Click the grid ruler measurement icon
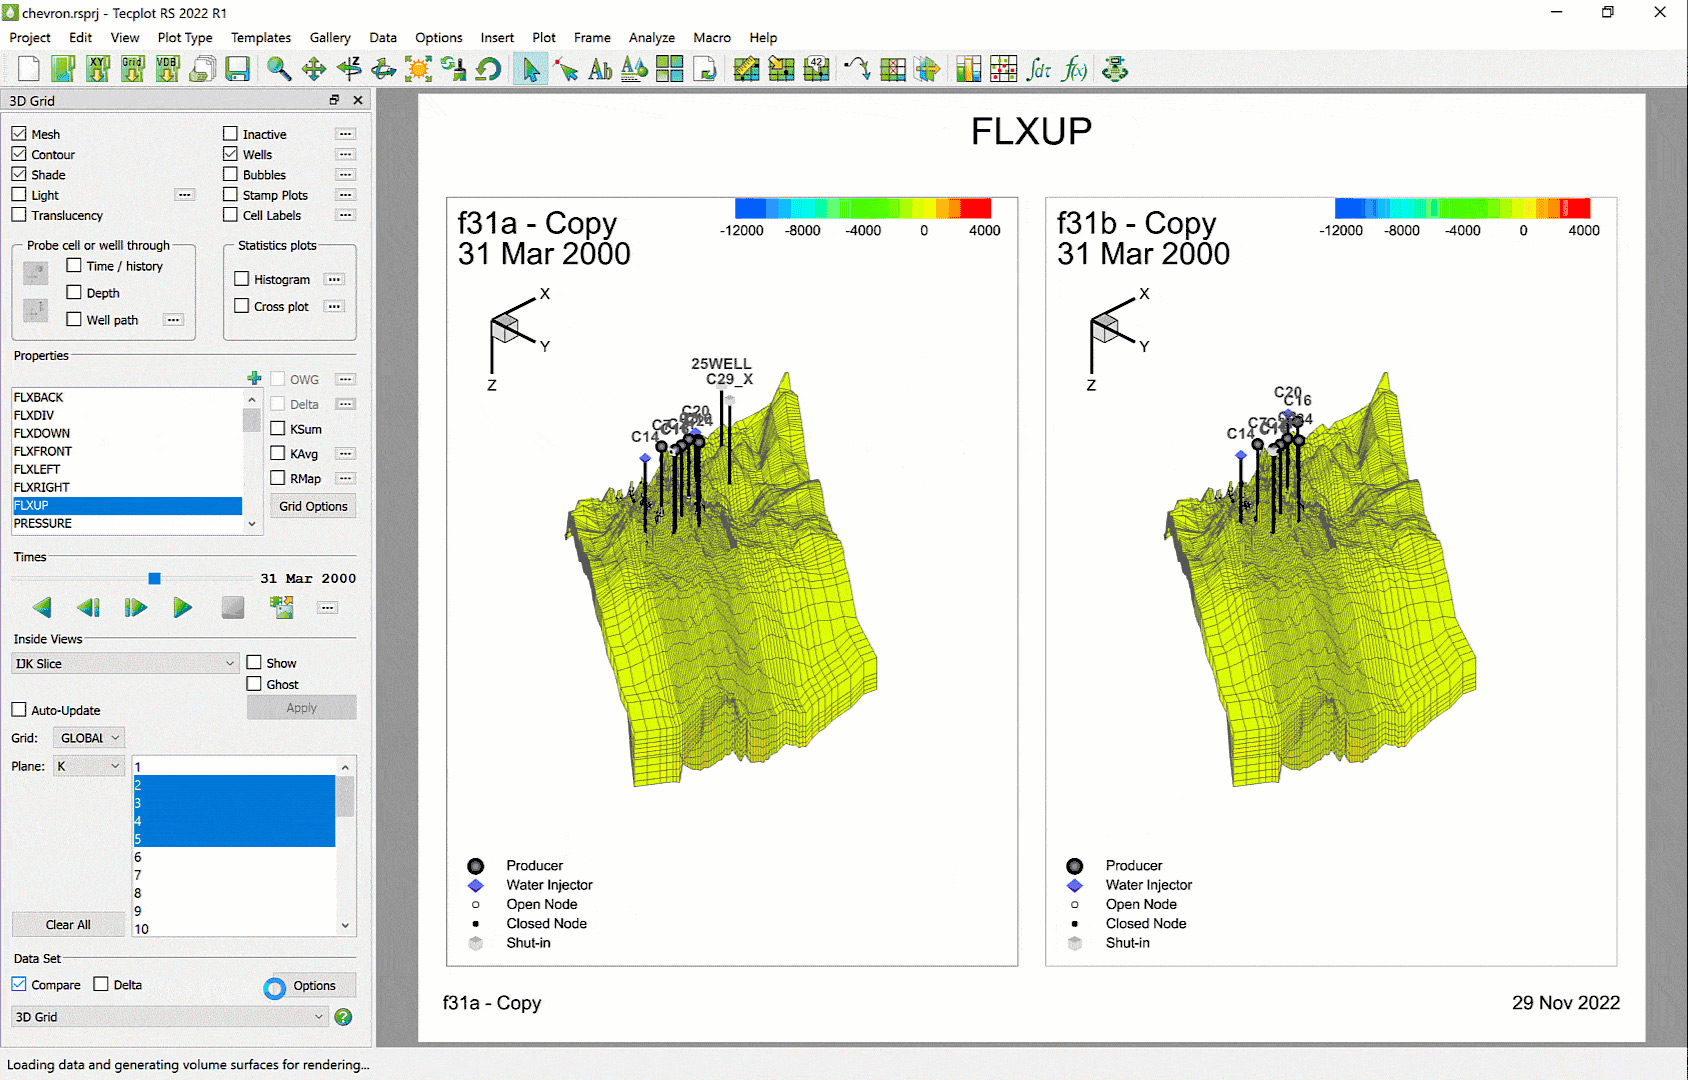 [x=746, y=69]
